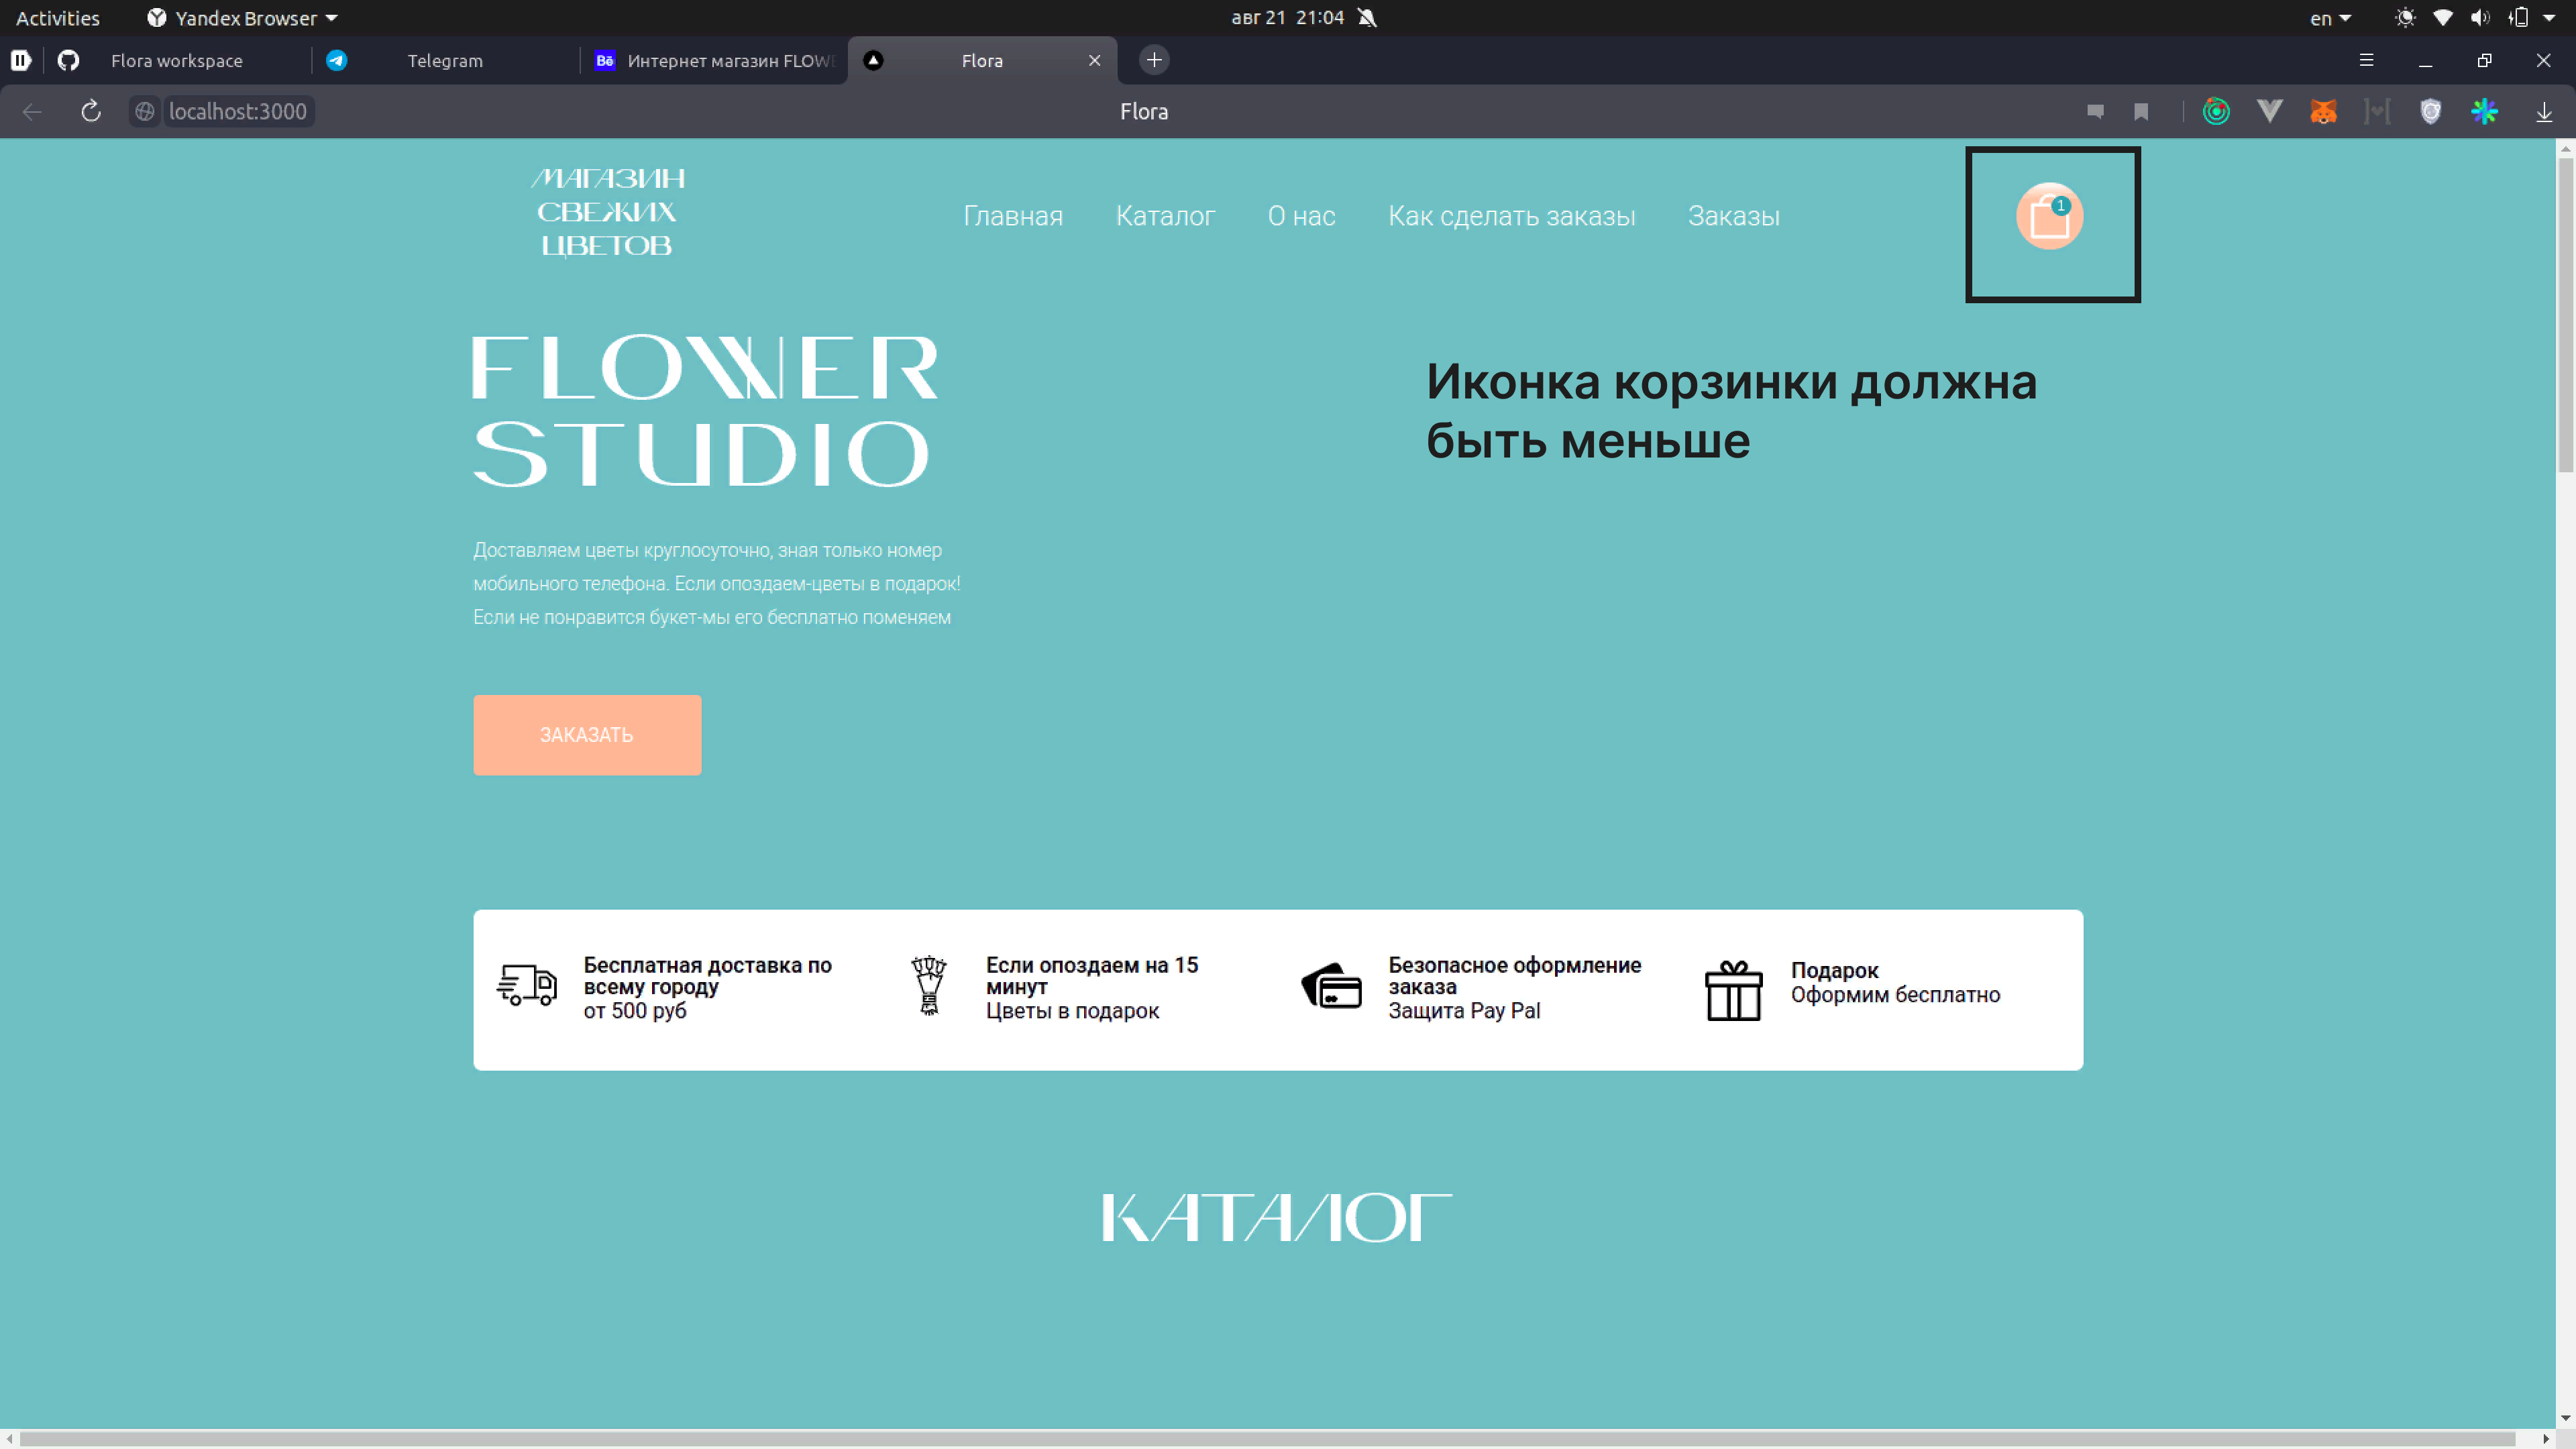2576x1449 pixels.
Task: Click the delivery truck icon
Action: [x=527, y=986]
